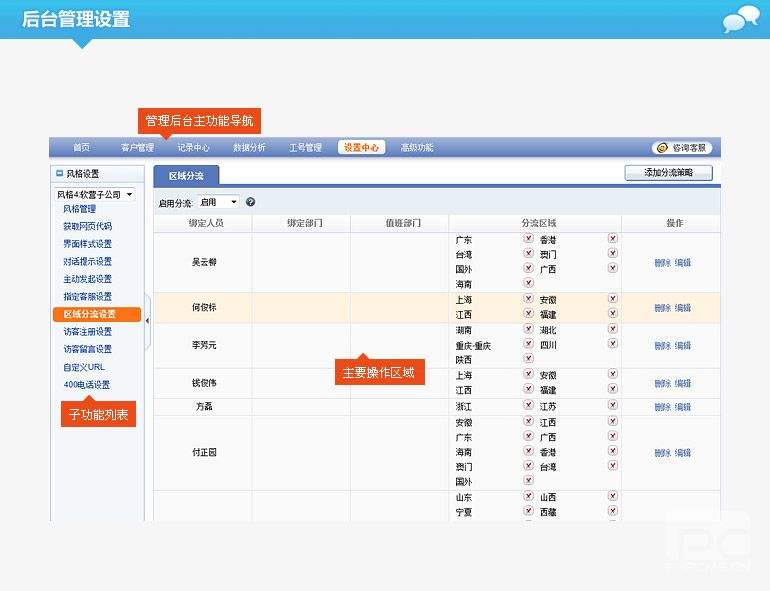This screenshot has width=770, height=591.
Task: Remove 陕西 region with its X icon
Action: 528,358
